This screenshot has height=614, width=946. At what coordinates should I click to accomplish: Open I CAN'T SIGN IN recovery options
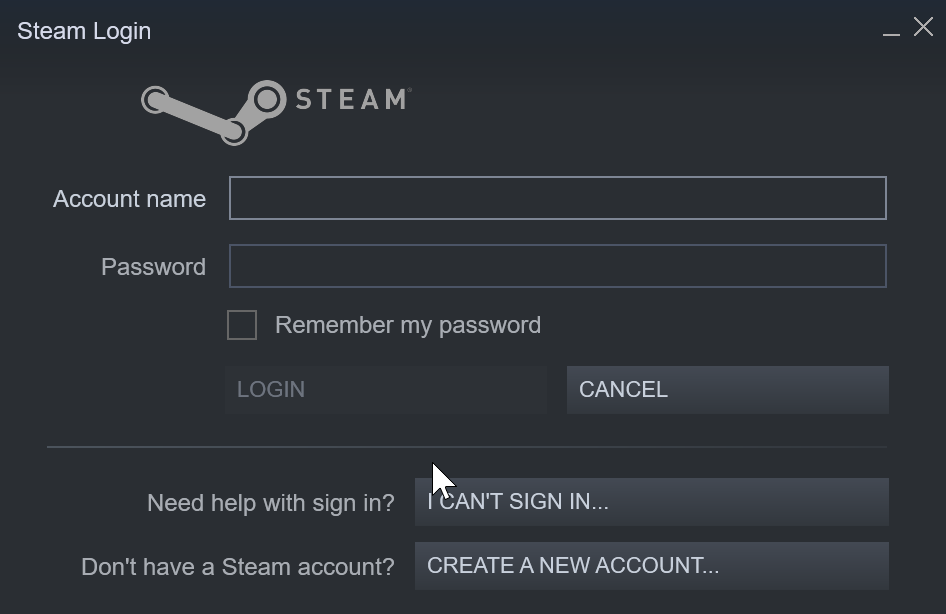tap(651, 502)
